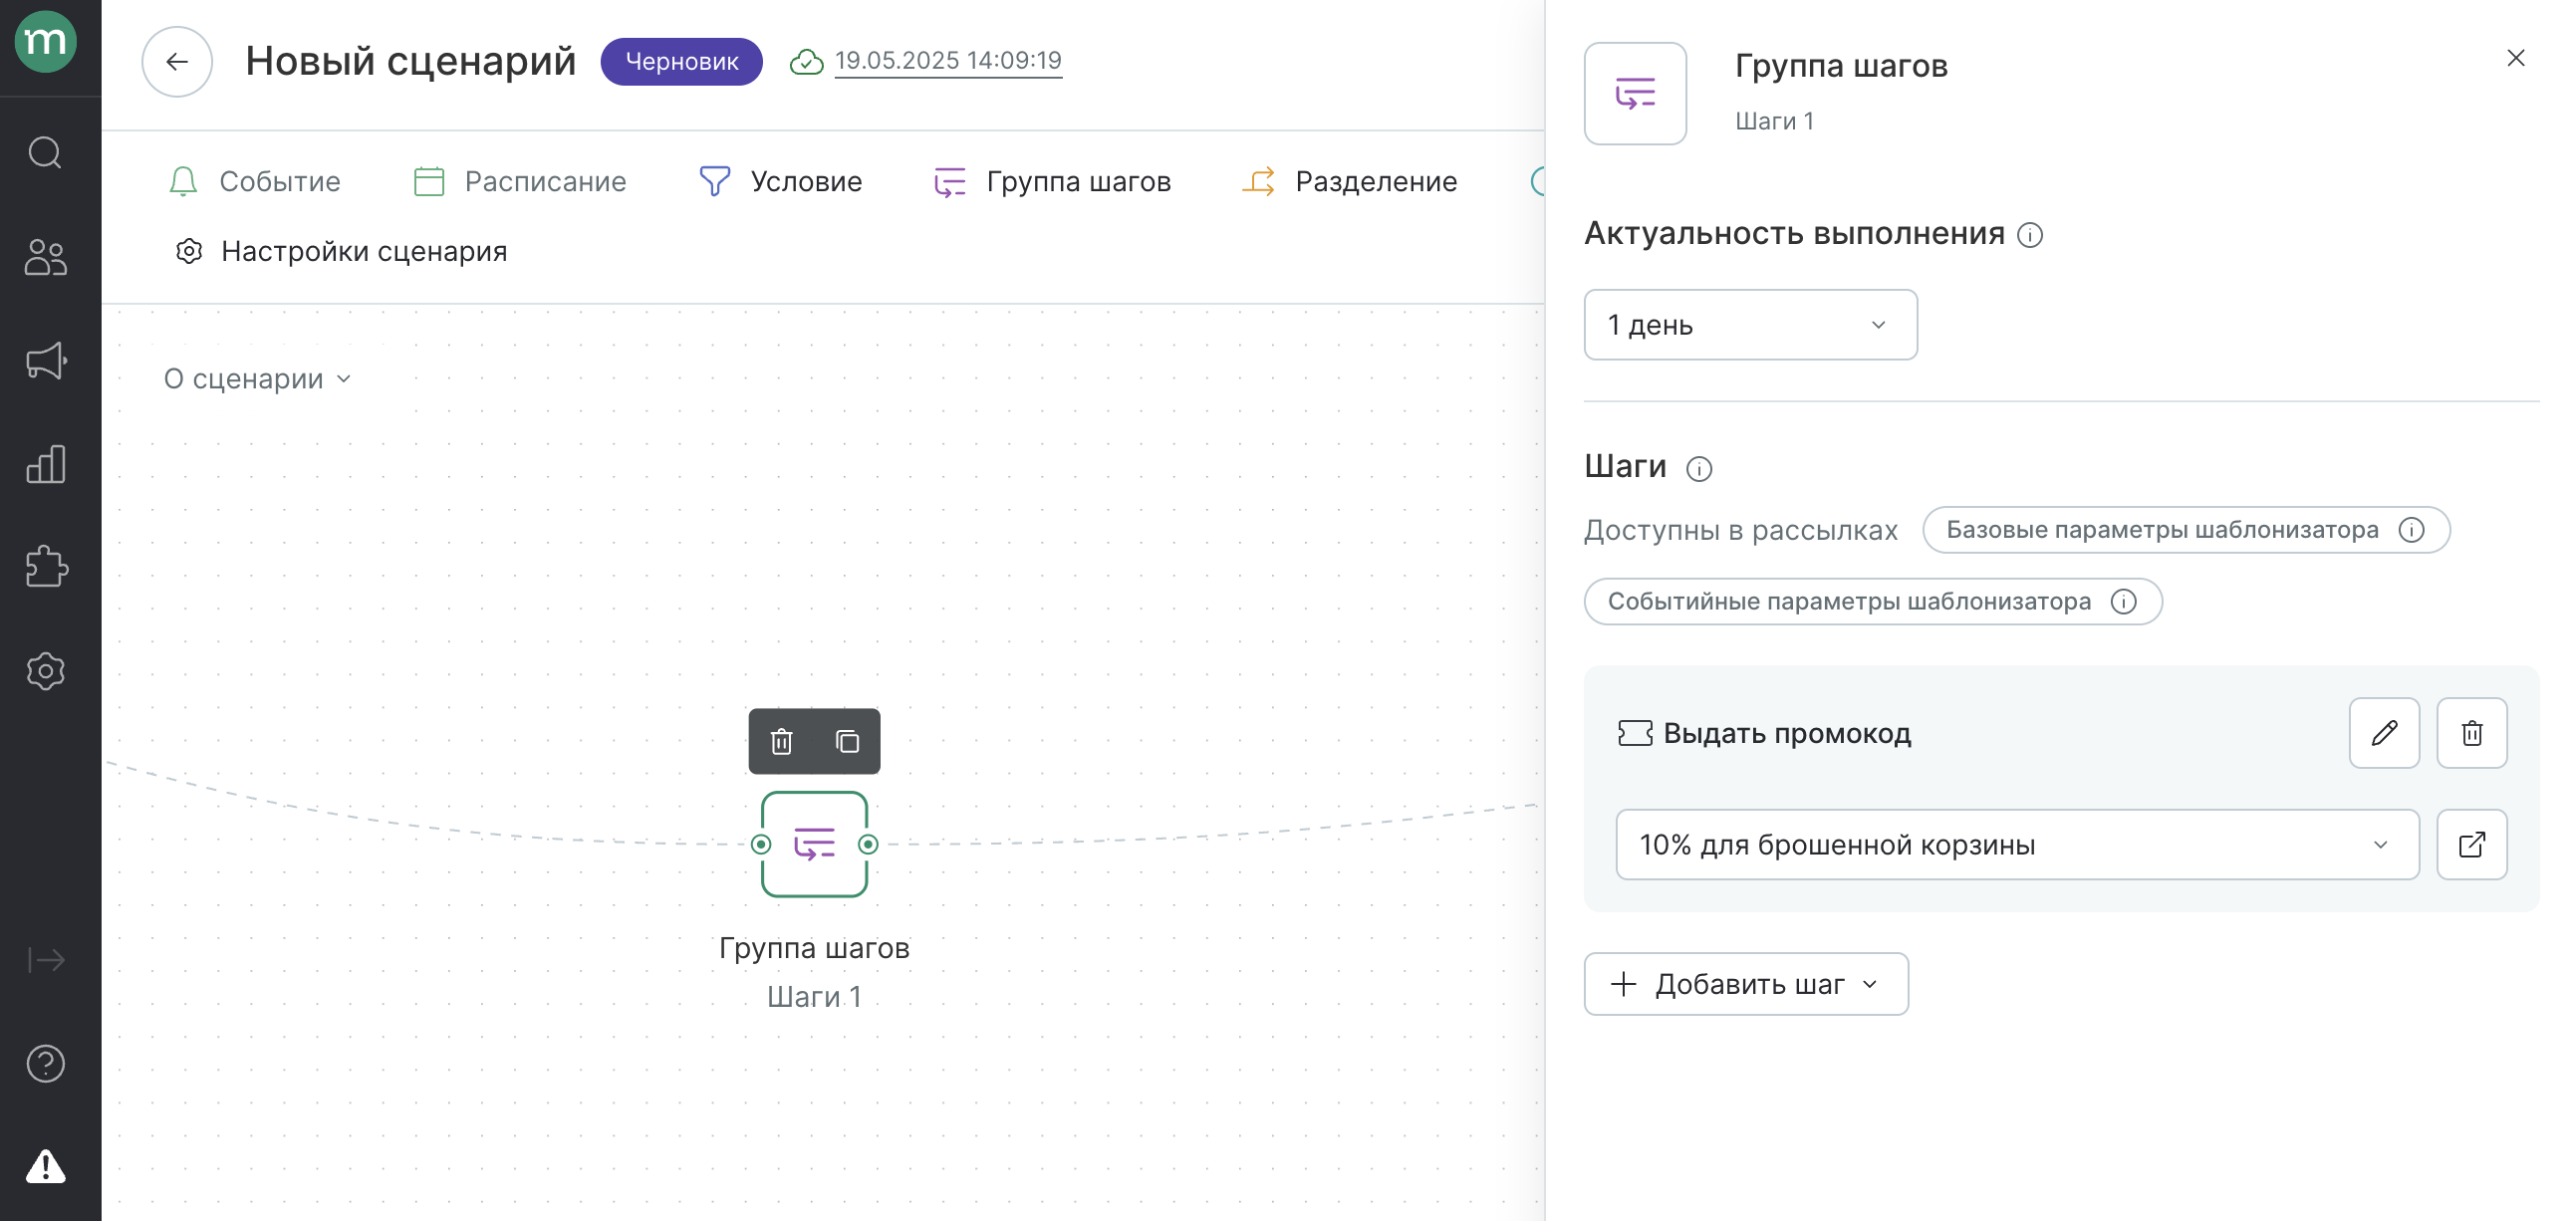Click the node's left input connector
The width and height of the screenshot is (2576, 1221).
click(761, 845)
